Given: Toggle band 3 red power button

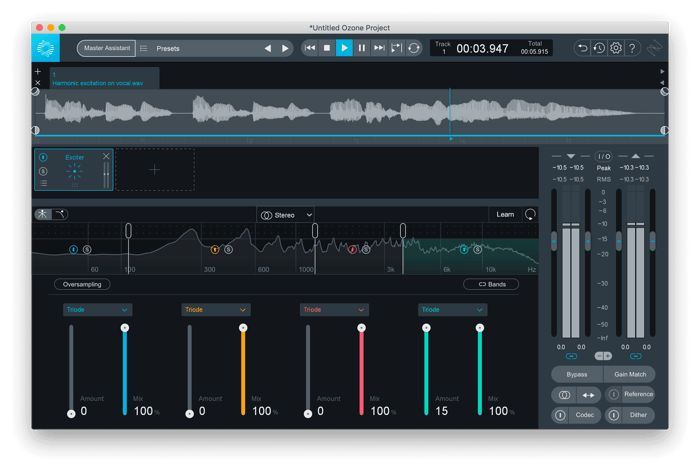Looking at the screenshot, I should pyautogui.click(x=352, y=250).
